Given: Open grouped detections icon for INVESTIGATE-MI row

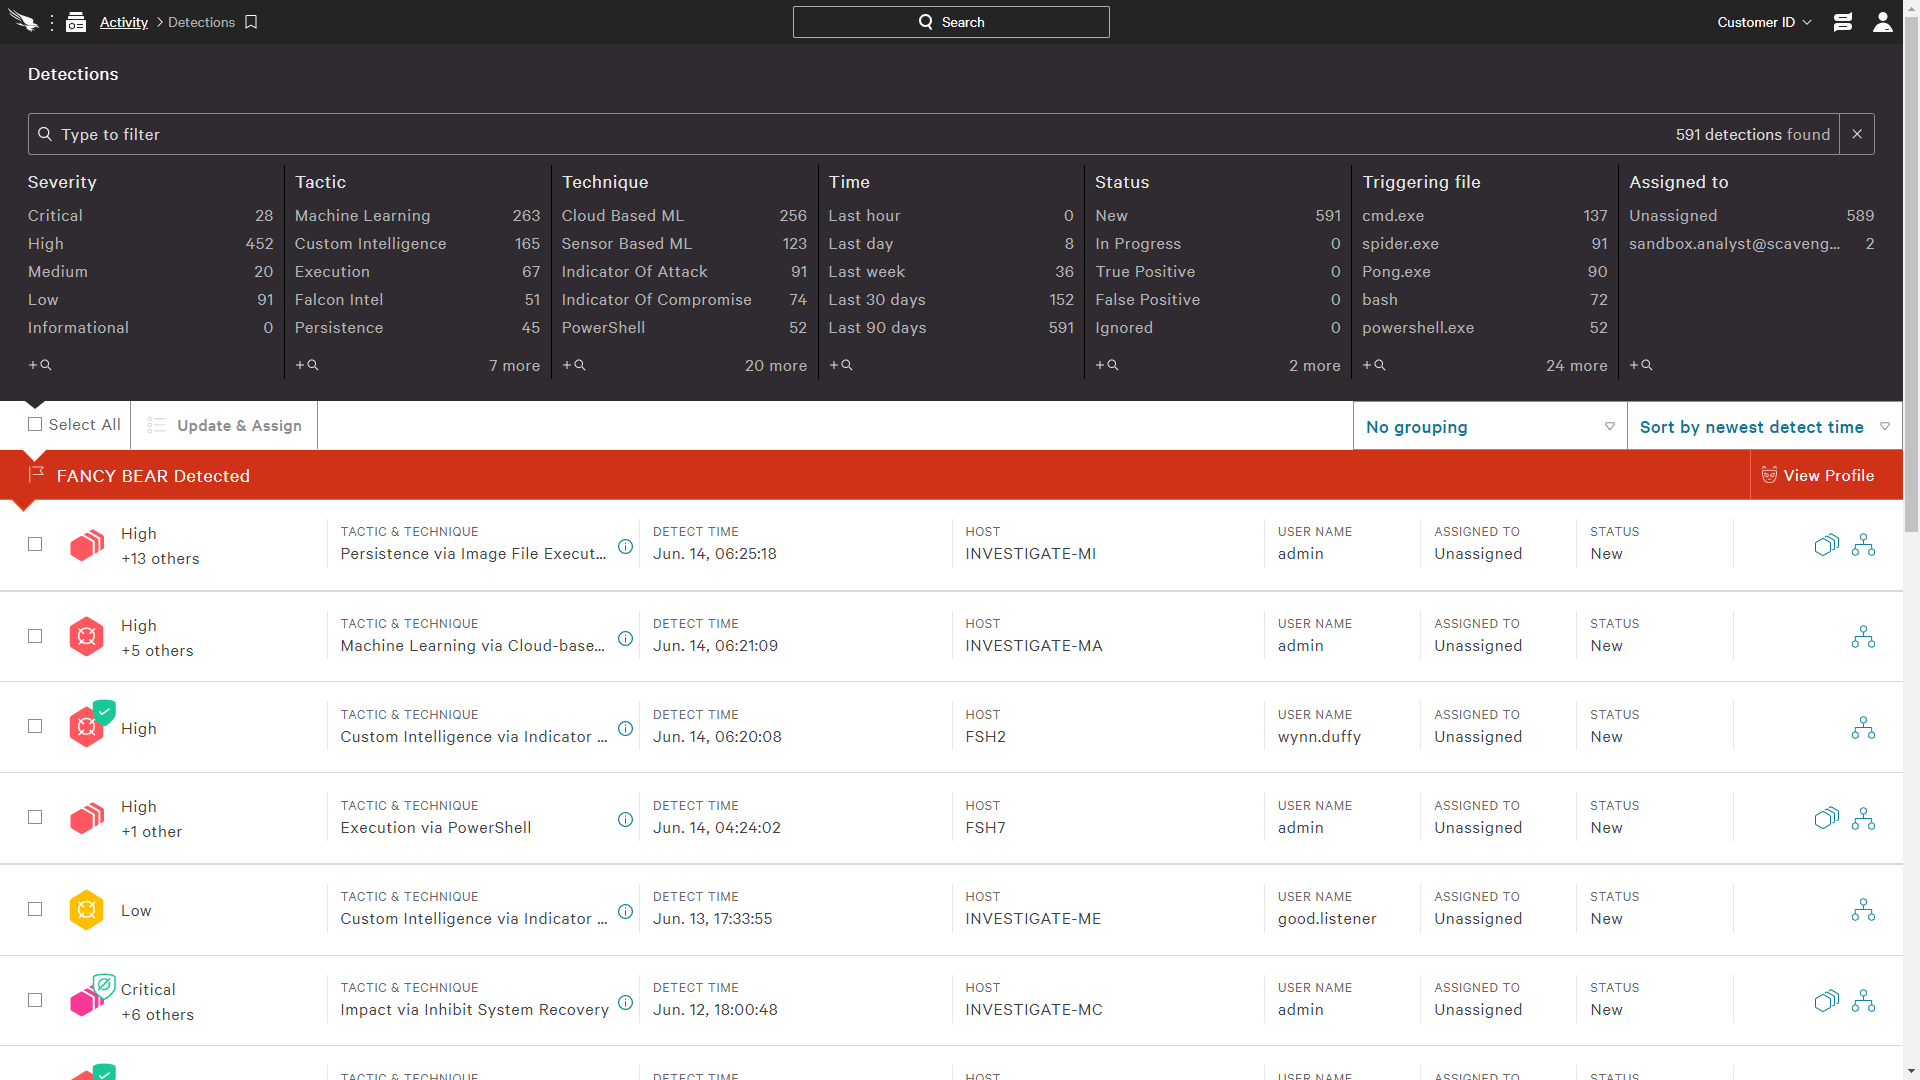Looking at the screenshot, I should click(1827, 545).
